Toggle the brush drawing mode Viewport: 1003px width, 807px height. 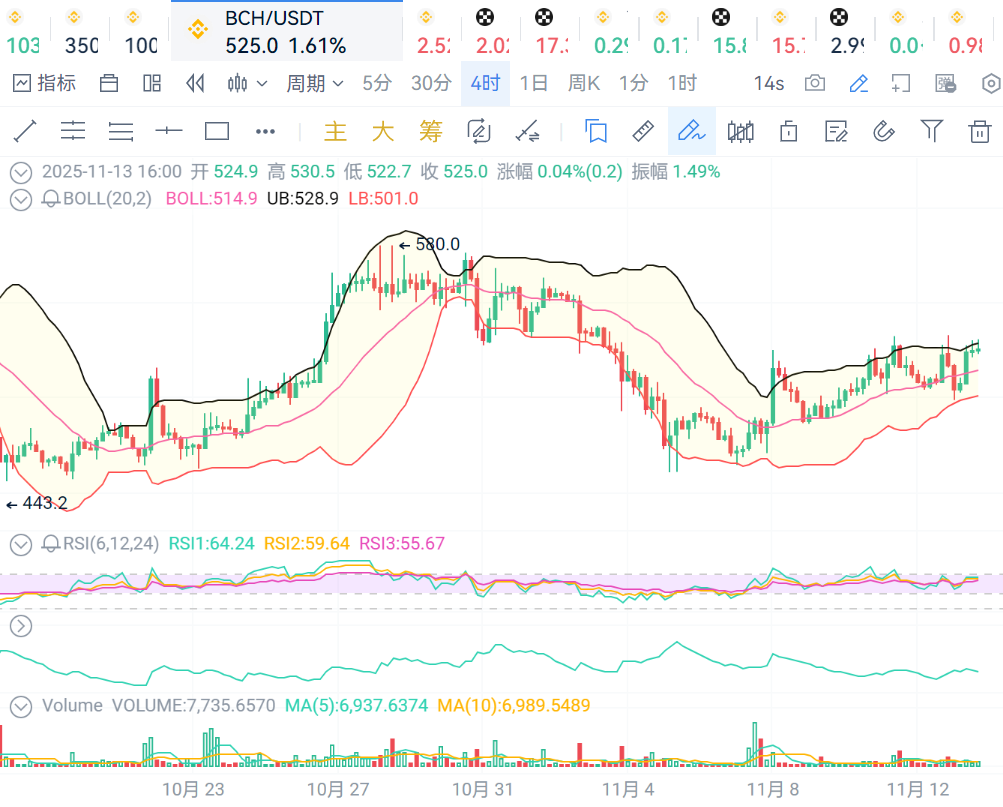coord(691,131)
